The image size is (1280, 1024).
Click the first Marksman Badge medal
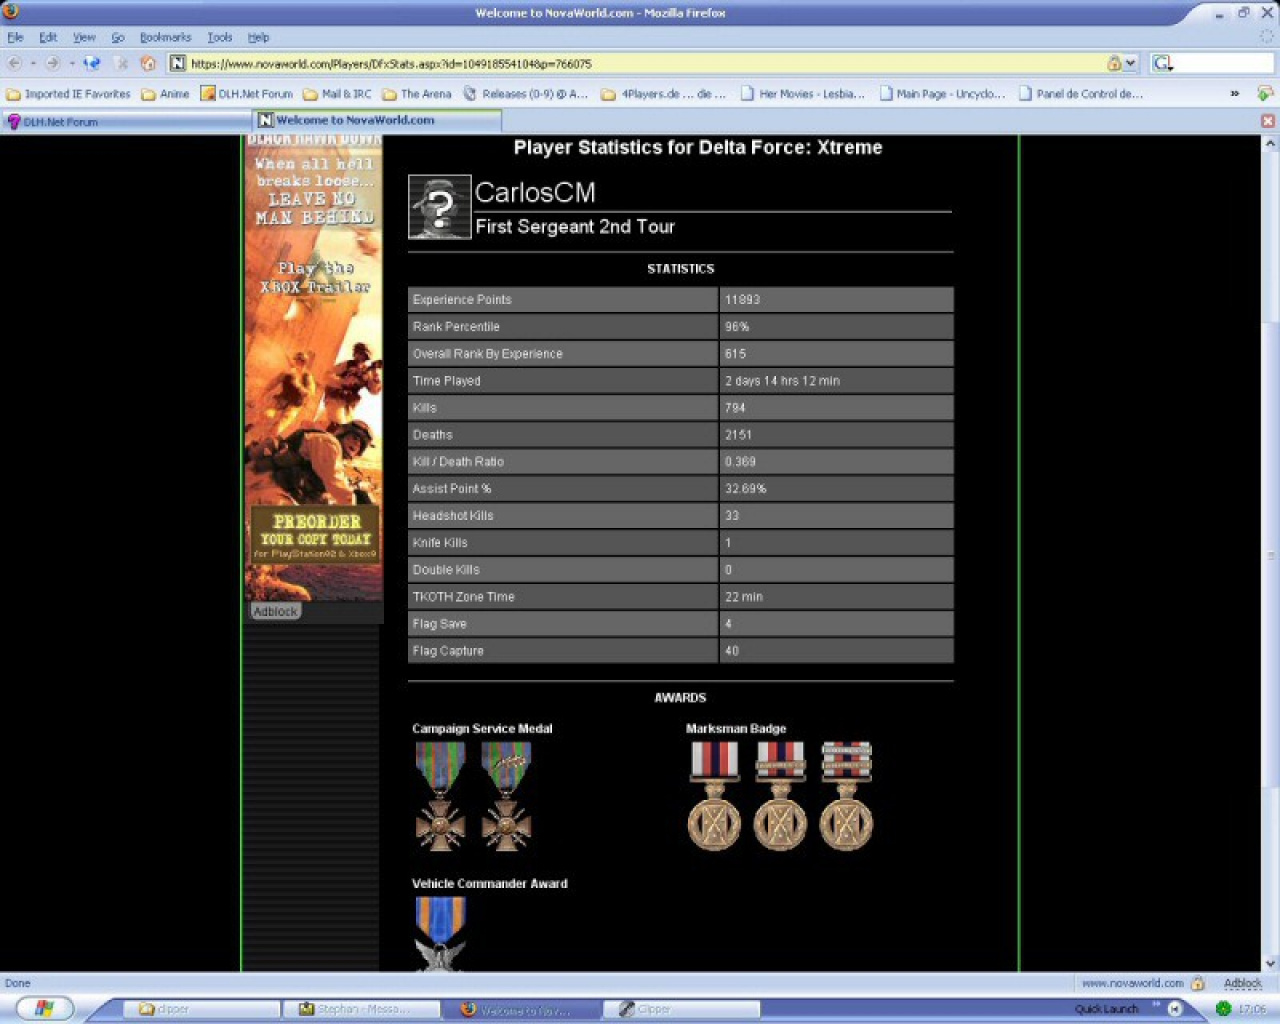[x=714, y=797]
